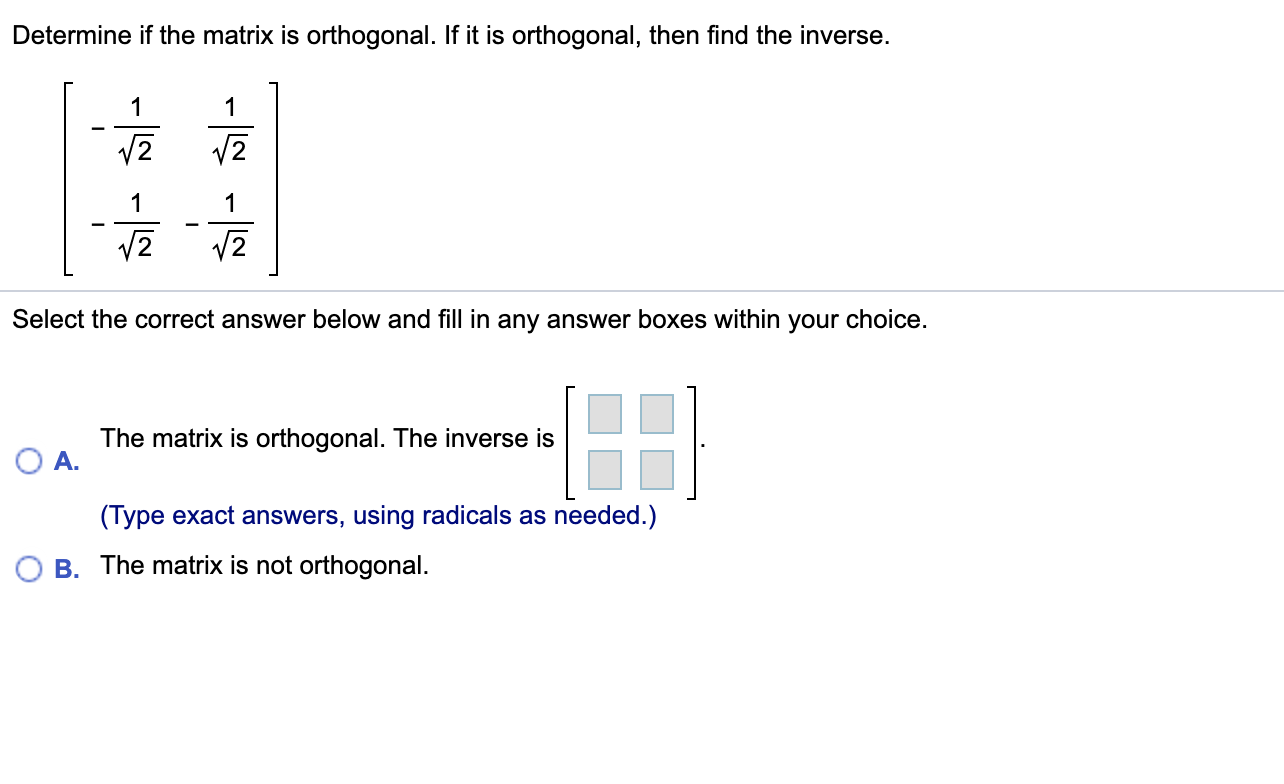Select answer choice A radio button

29,460
